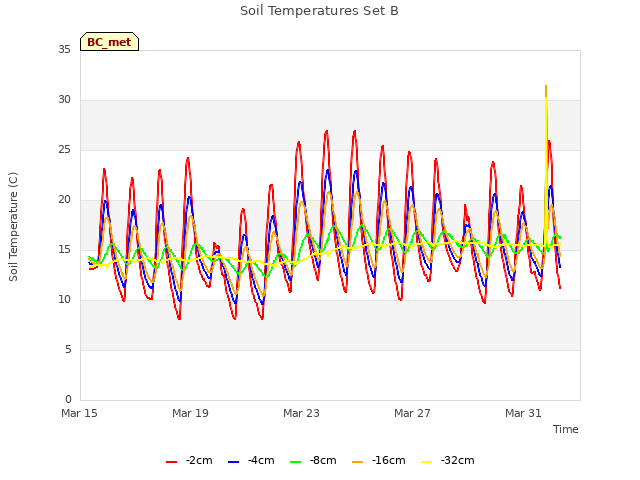Click the 25 y-axis tick label
The image size is (640, 480).
point(64,150)
